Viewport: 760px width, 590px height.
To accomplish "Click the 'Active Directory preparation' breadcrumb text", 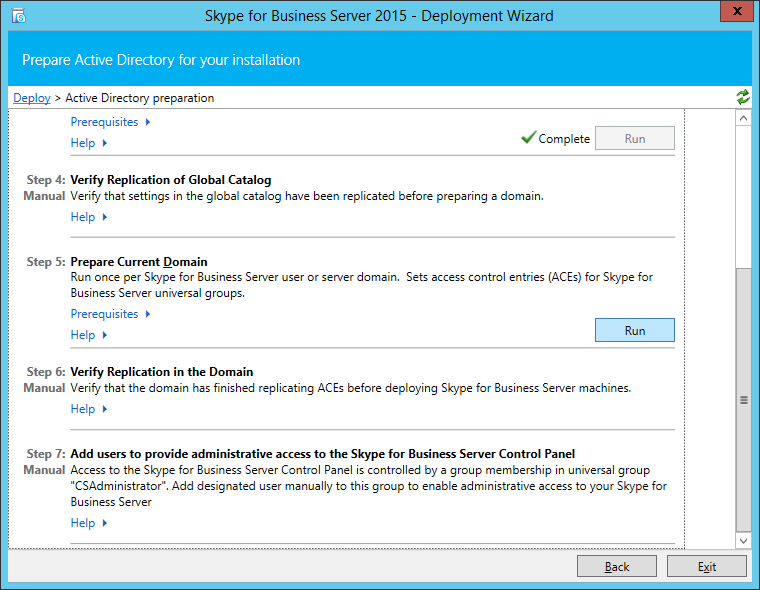I will (140, 98).
